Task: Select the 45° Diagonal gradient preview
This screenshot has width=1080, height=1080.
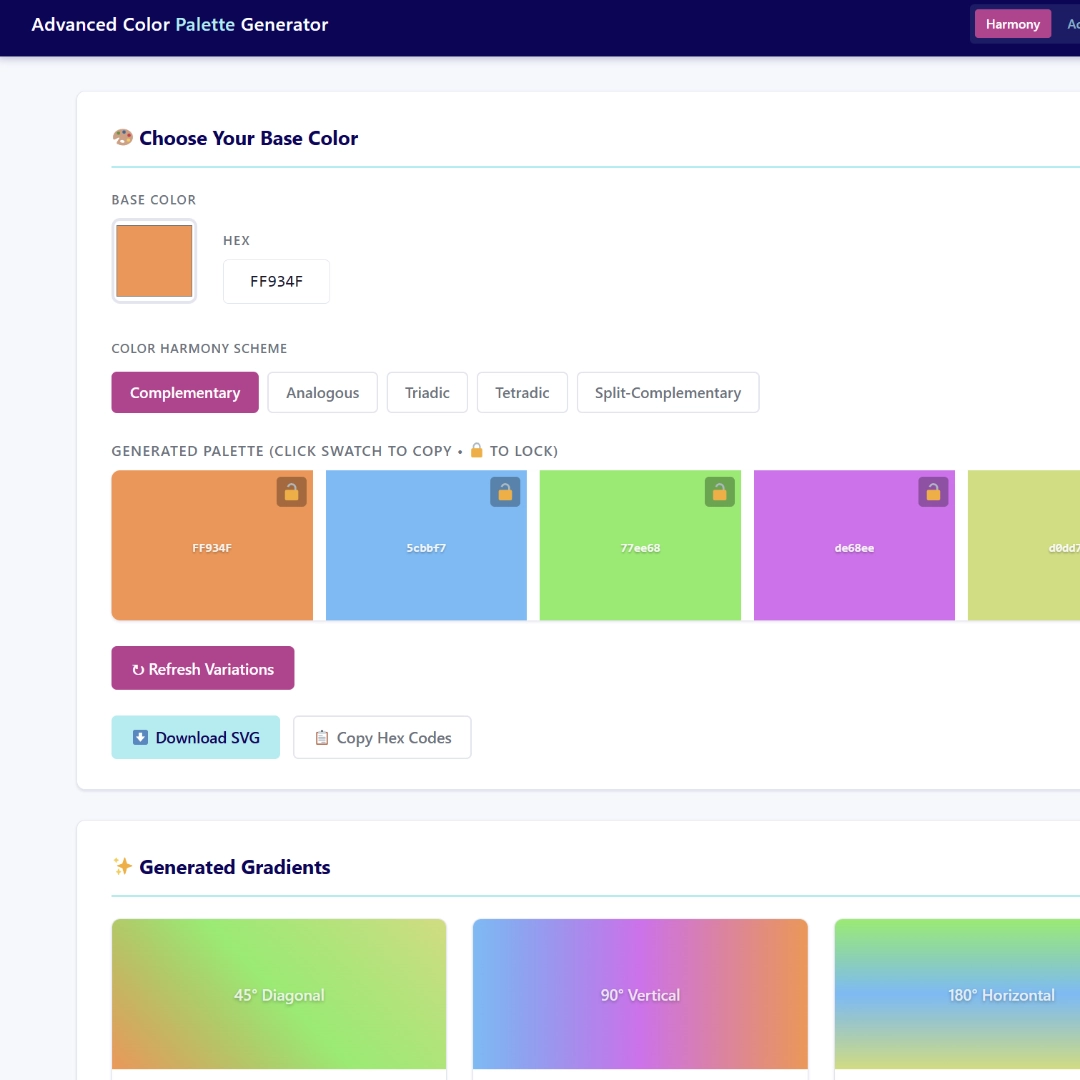Action: tap(279, 994)
